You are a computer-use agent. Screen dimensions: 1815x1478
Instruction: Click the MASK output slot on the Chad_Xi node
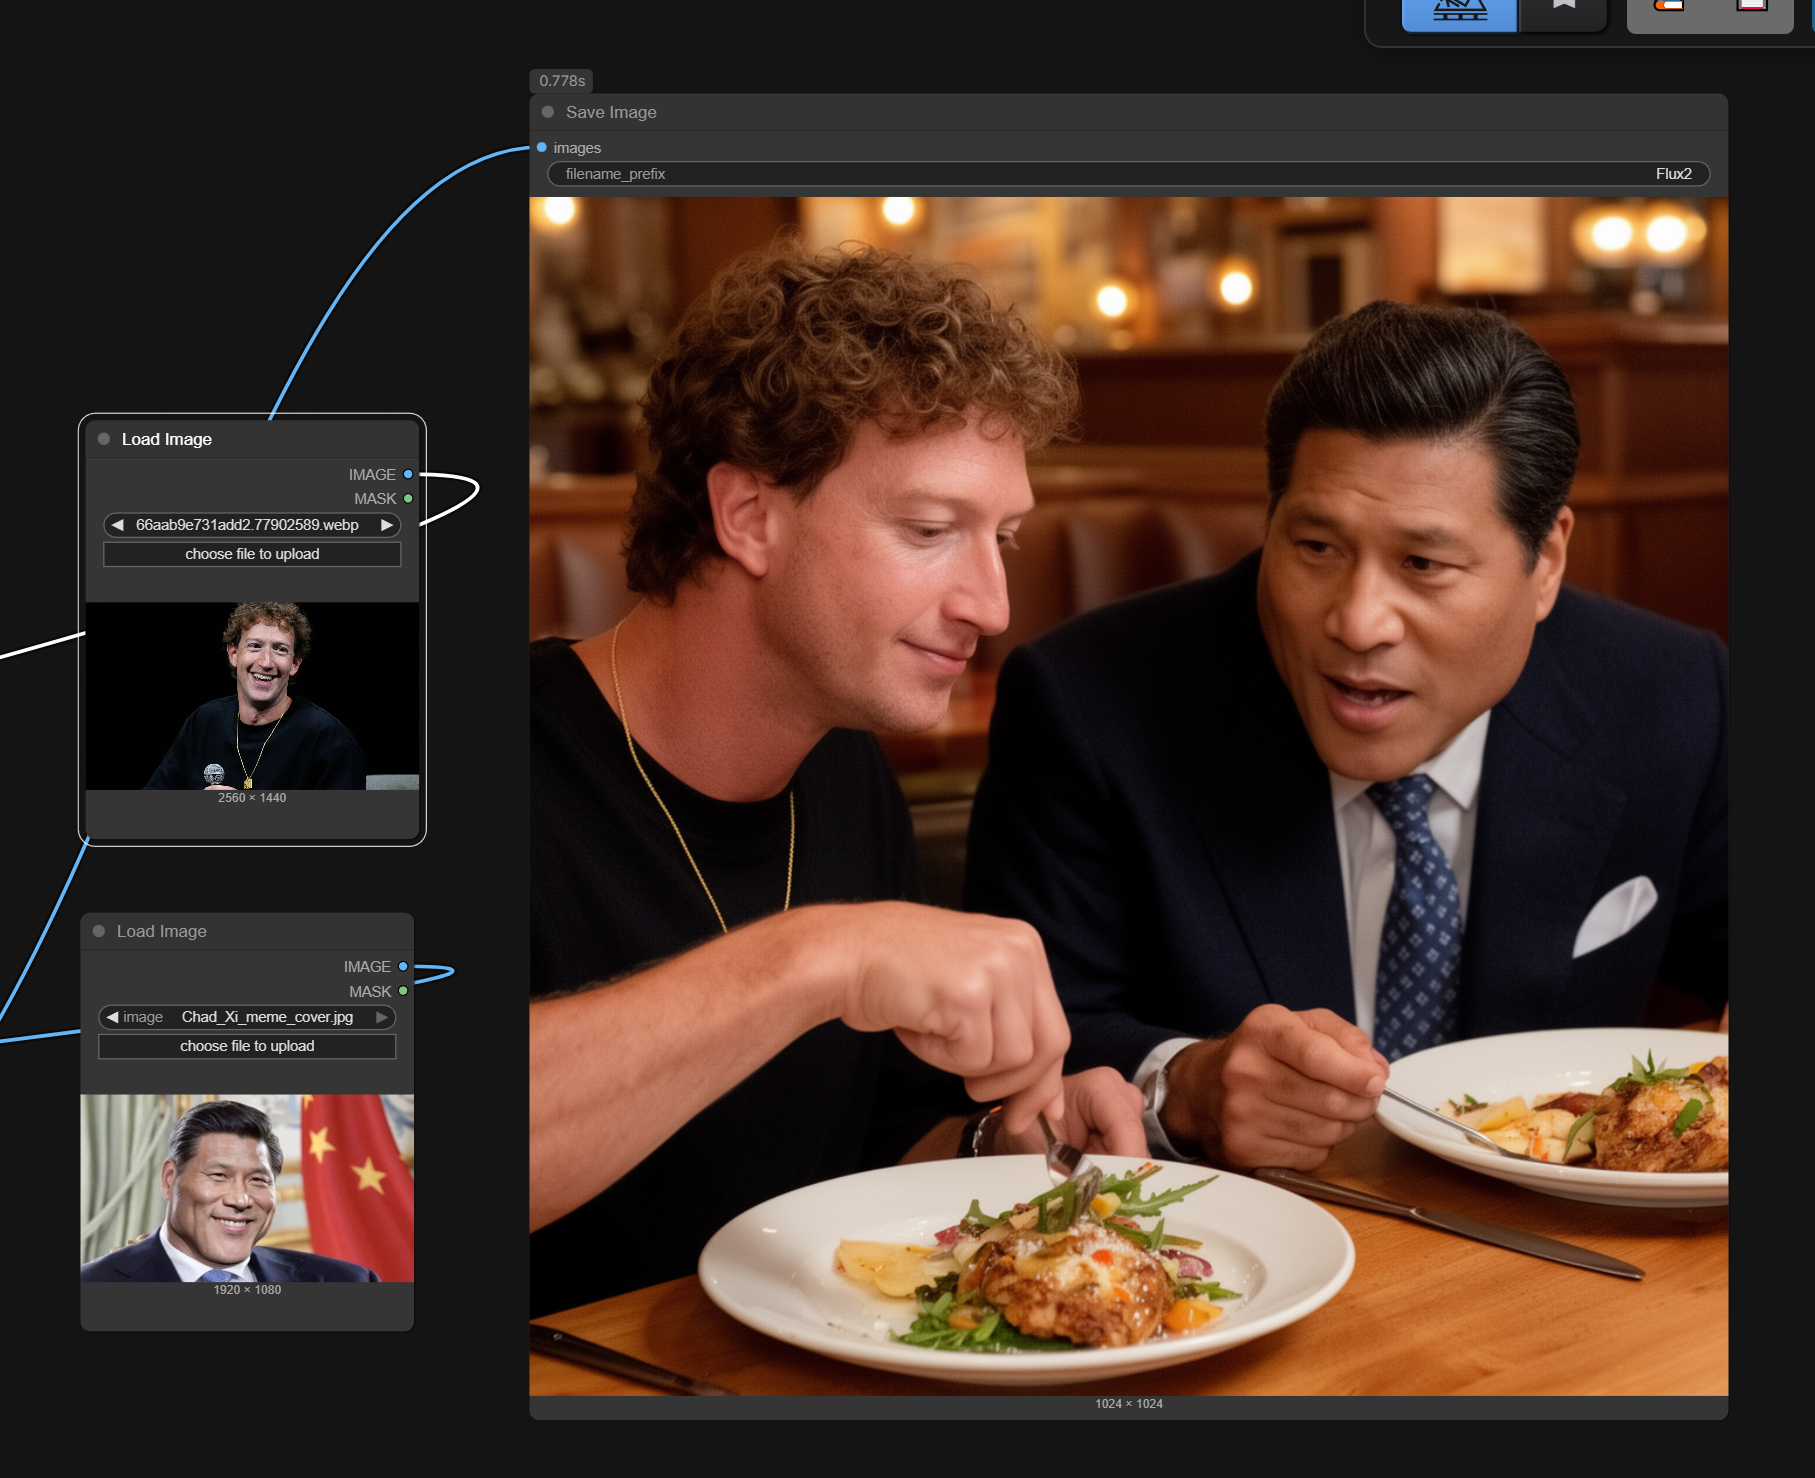(x=403, y=991)
